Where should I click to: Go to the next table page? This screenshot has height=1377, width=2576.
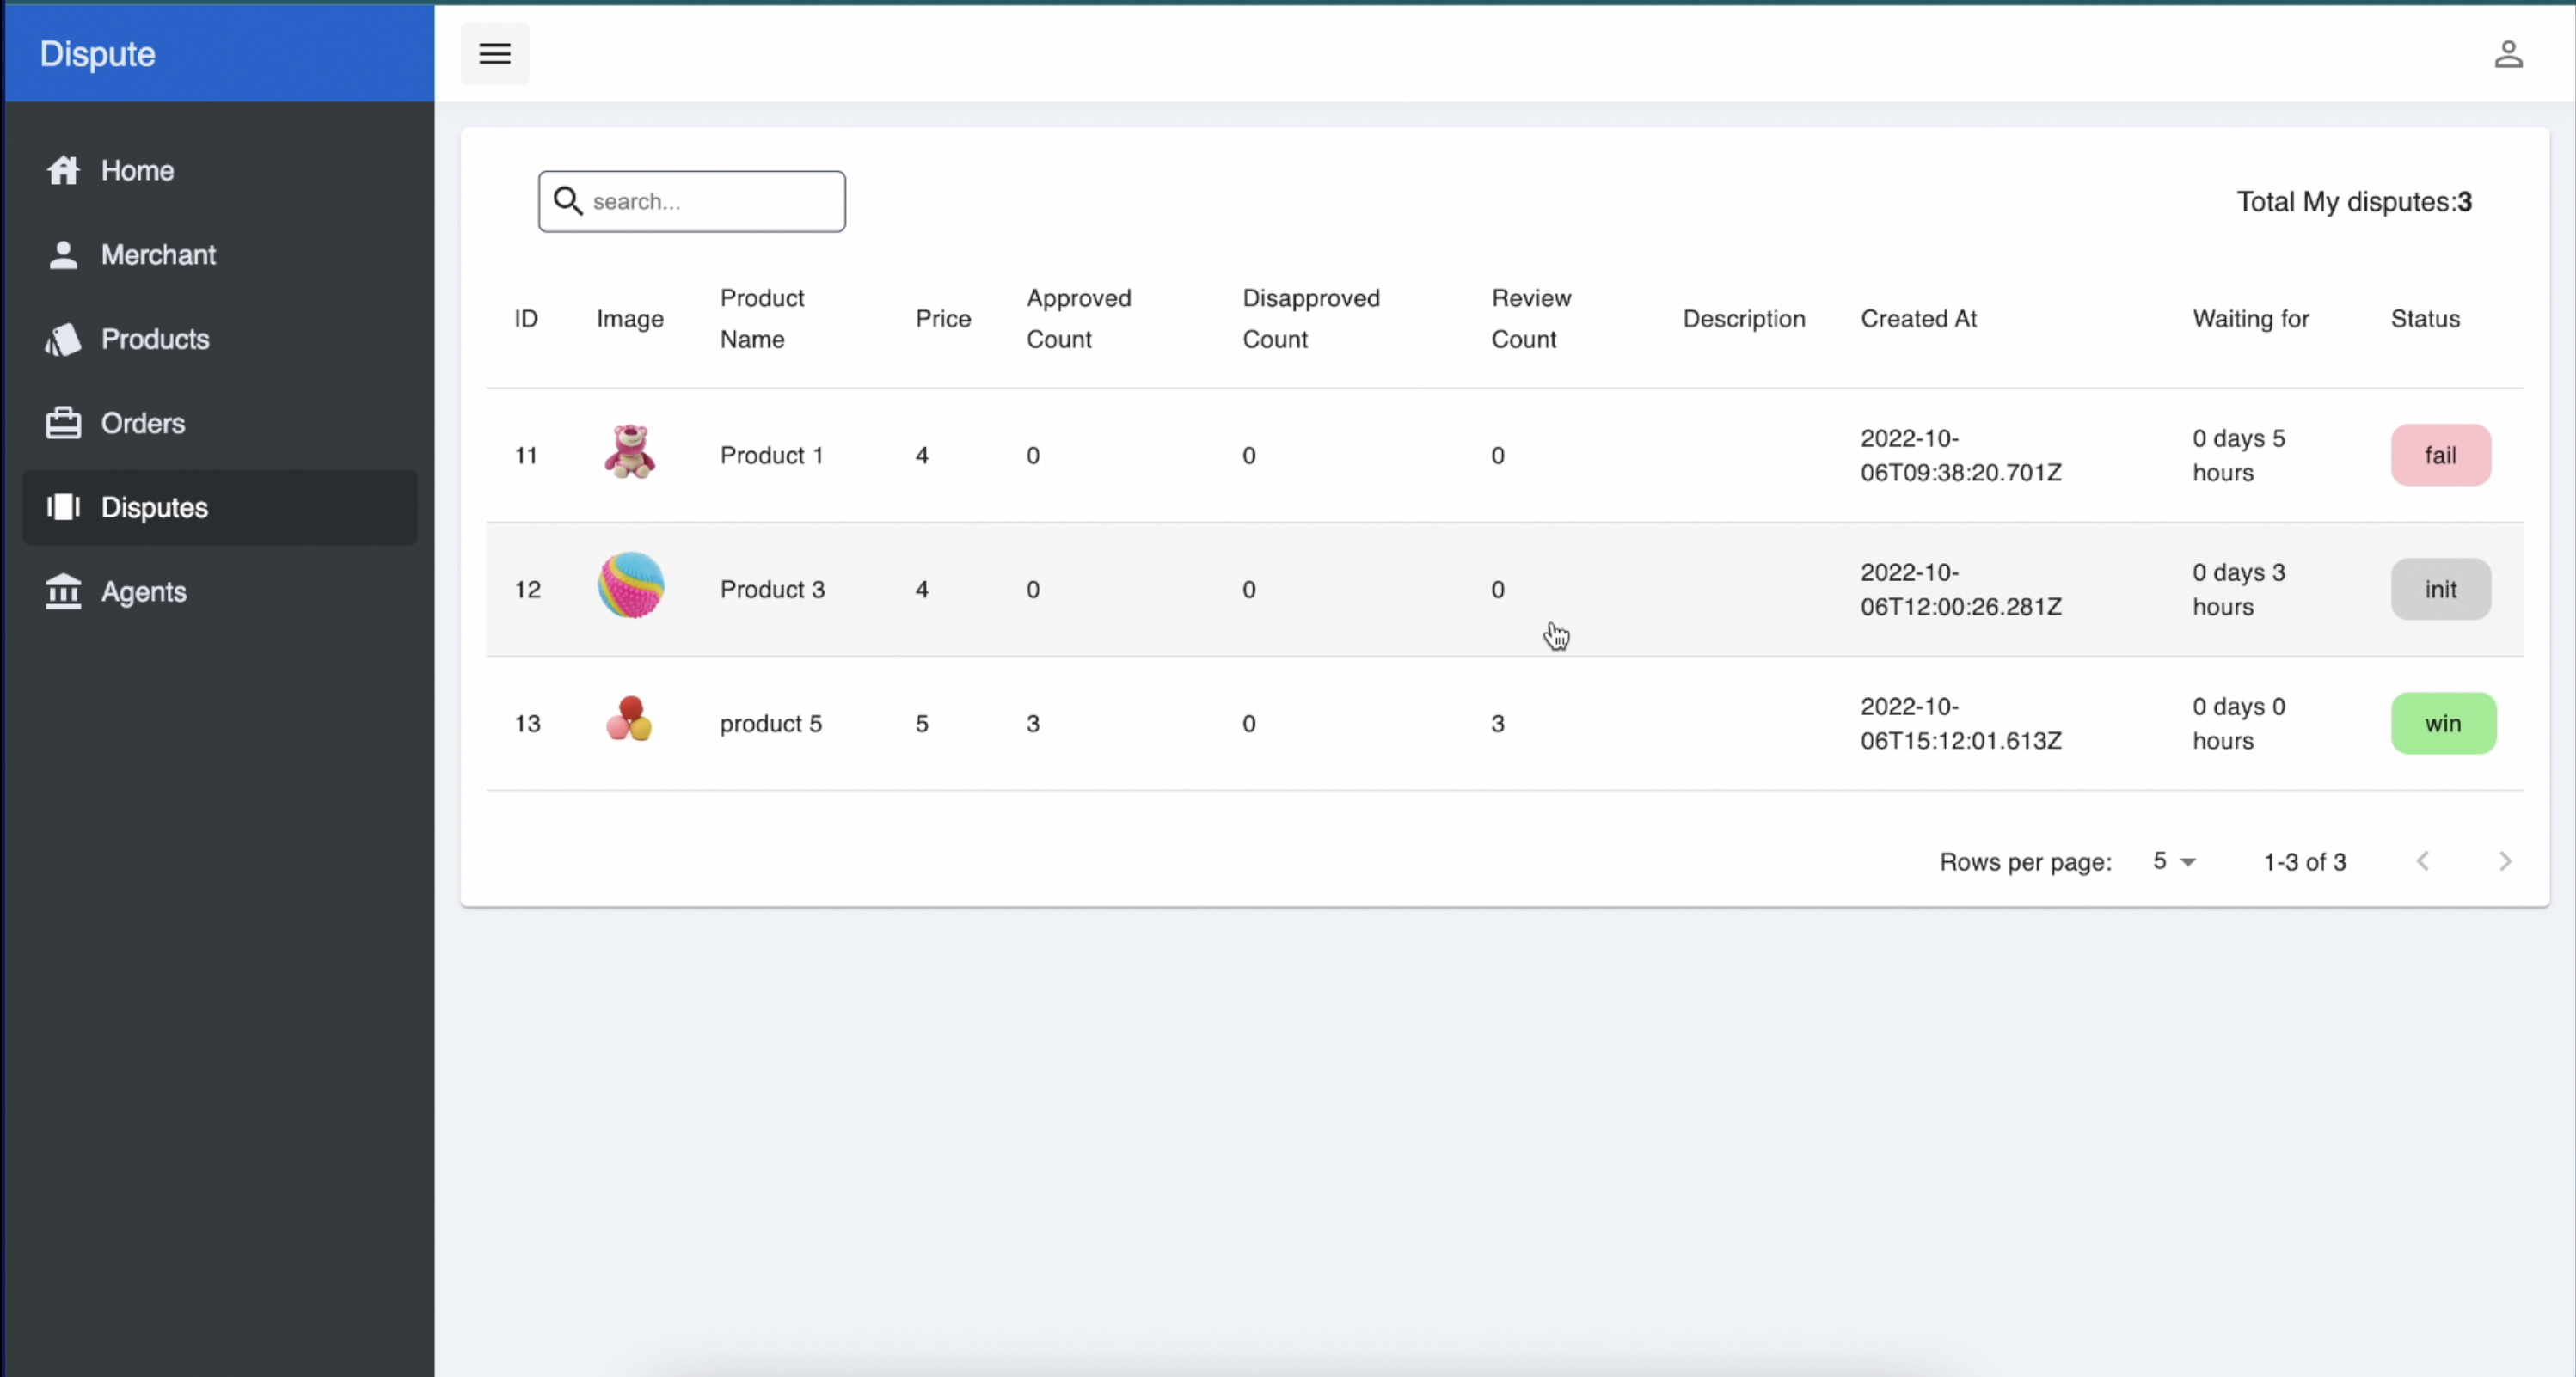2504,861
